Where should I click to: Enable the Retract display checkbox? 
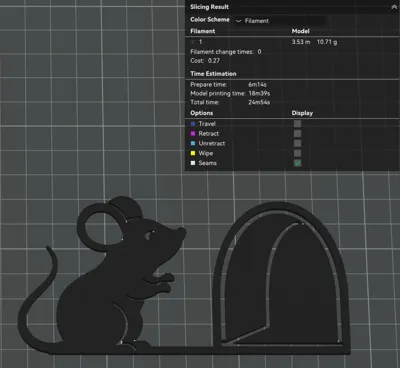tap(297, 134)
